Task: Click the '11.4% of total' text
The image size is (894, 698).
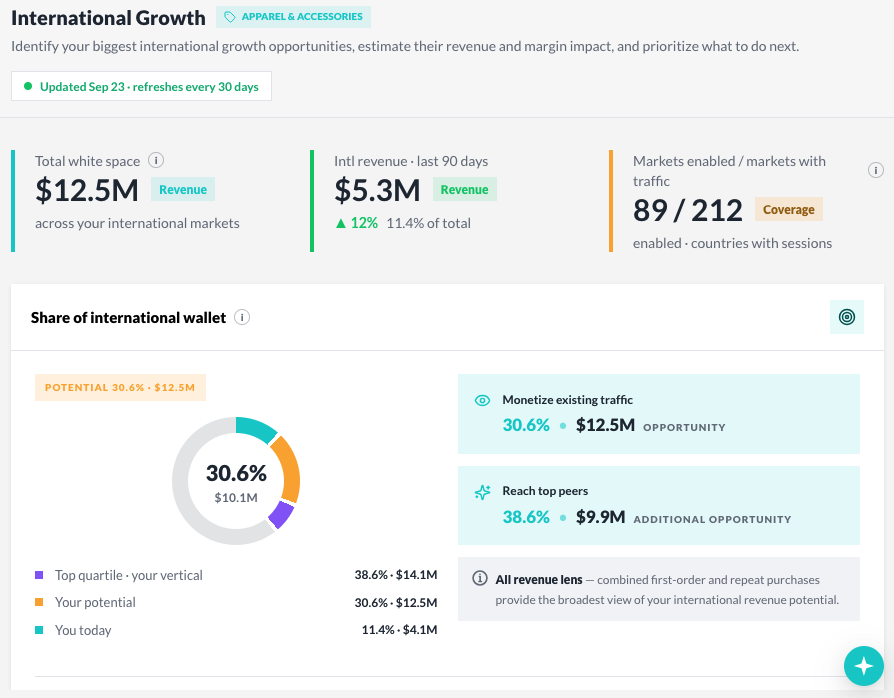Action: click(x=429, y=224)
